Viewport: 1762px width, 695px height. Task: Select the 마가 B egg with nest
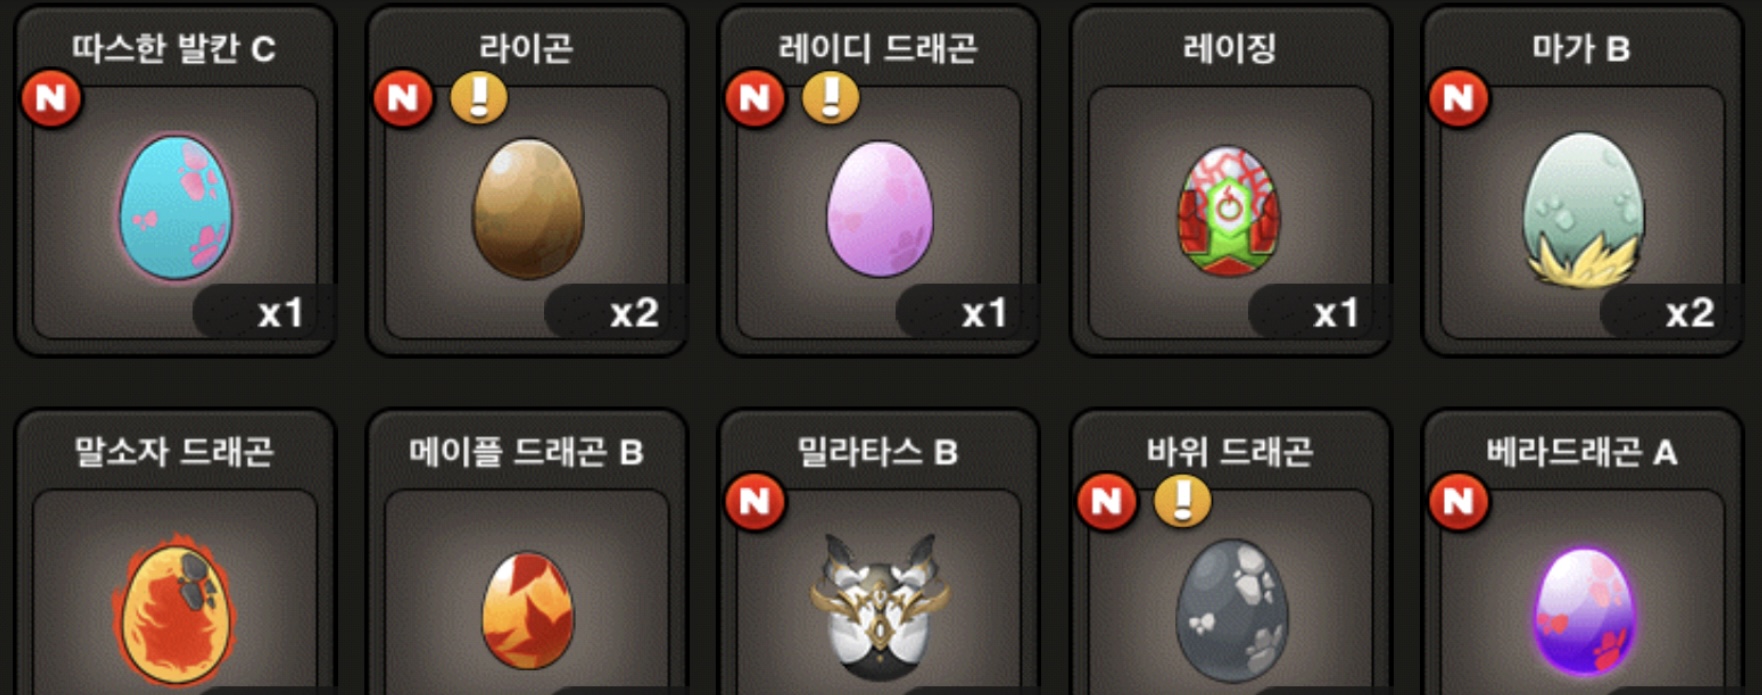[x=1583, y=209]
